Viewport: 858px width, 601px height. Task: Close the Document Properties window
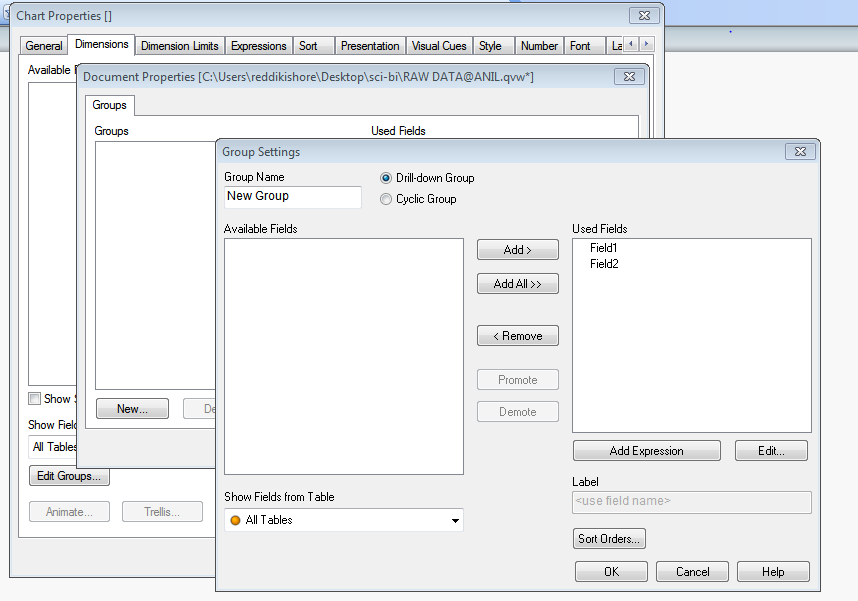pos(629,77)
